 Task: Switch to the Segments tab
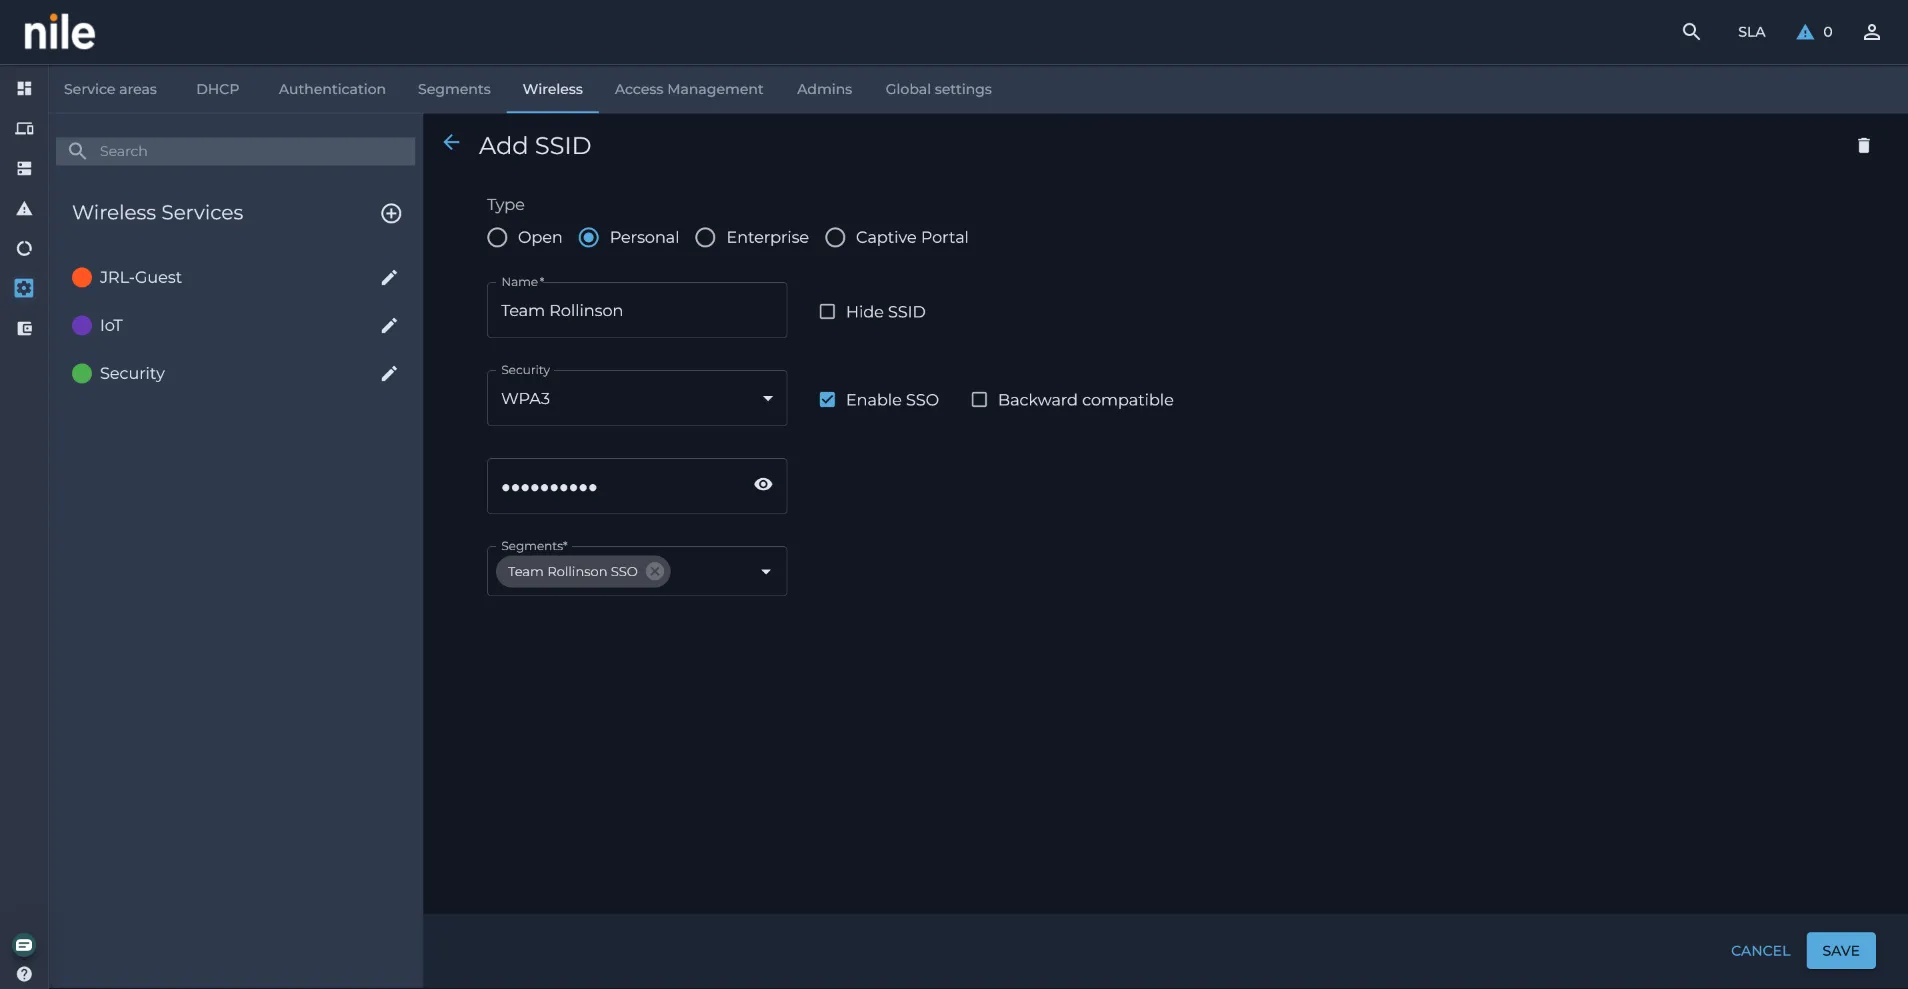point(454,89)
